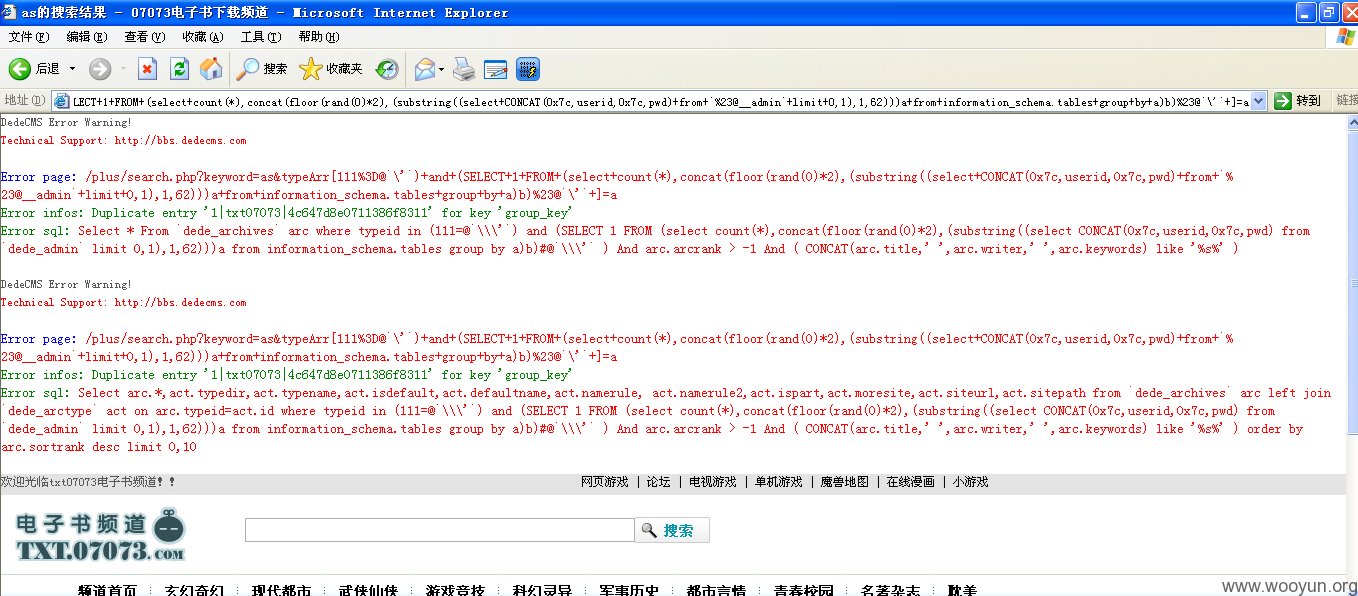Open the 单机游戏 link
The height and width of the screenshot is (596, 1358).
779,482
